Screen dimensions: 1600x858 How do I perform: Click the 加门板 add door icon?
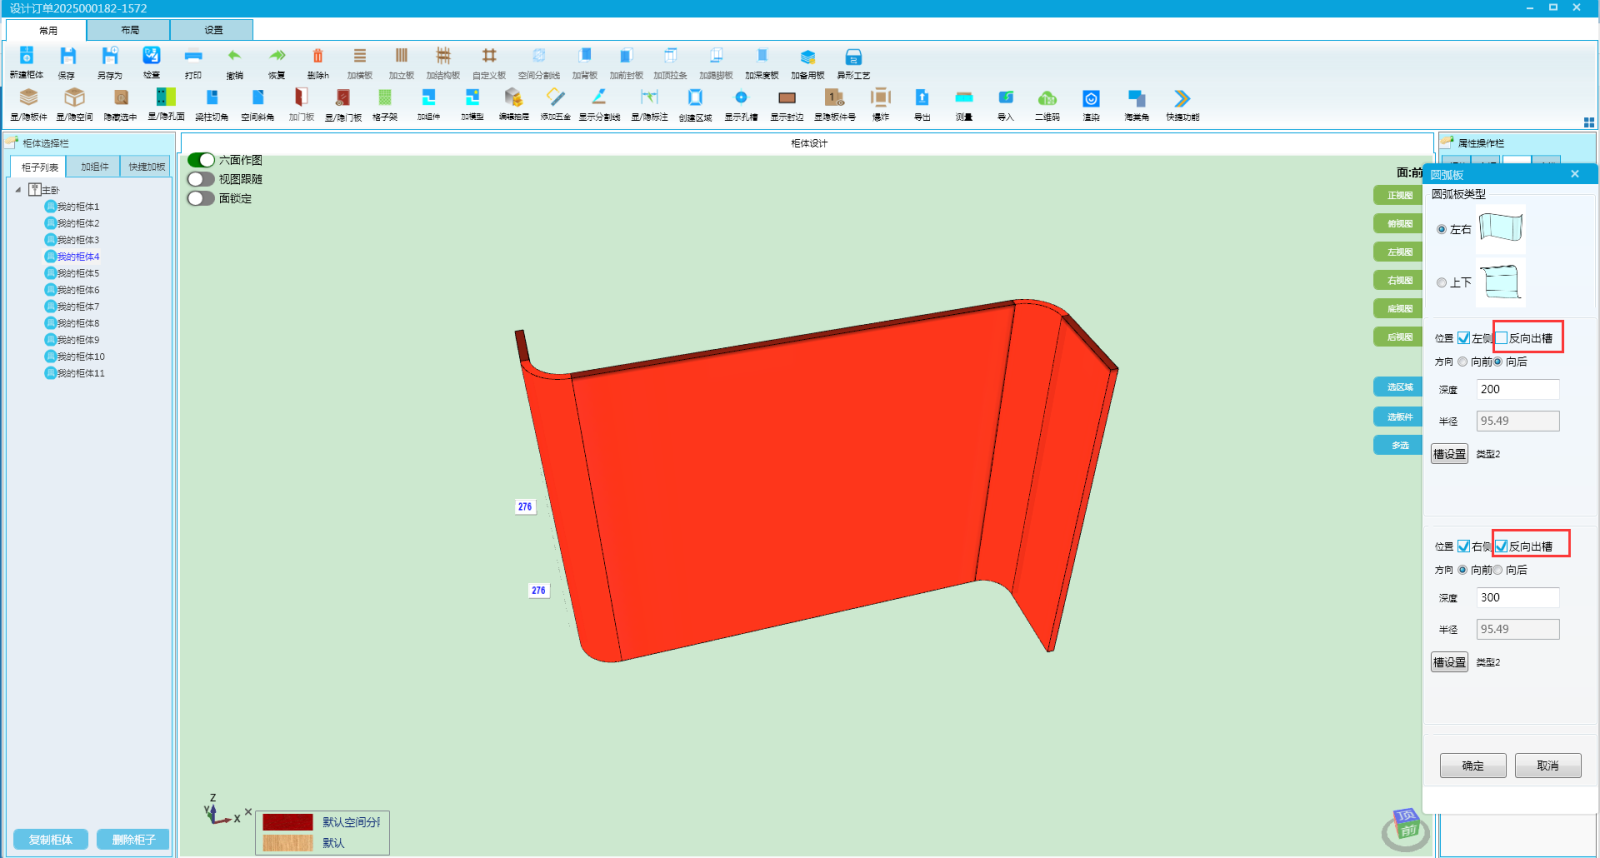[301, 97]
